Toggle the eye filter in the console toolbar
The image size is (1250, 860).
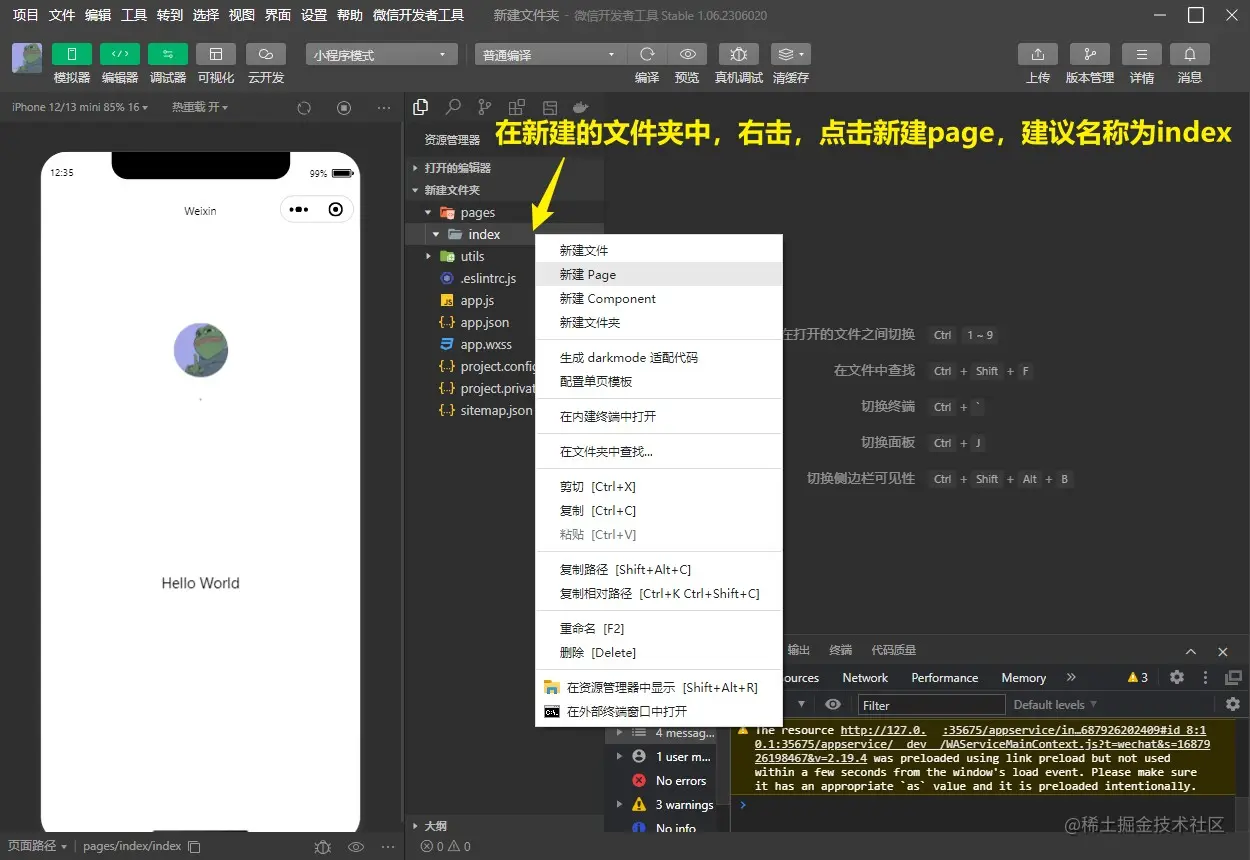point(832,704)
